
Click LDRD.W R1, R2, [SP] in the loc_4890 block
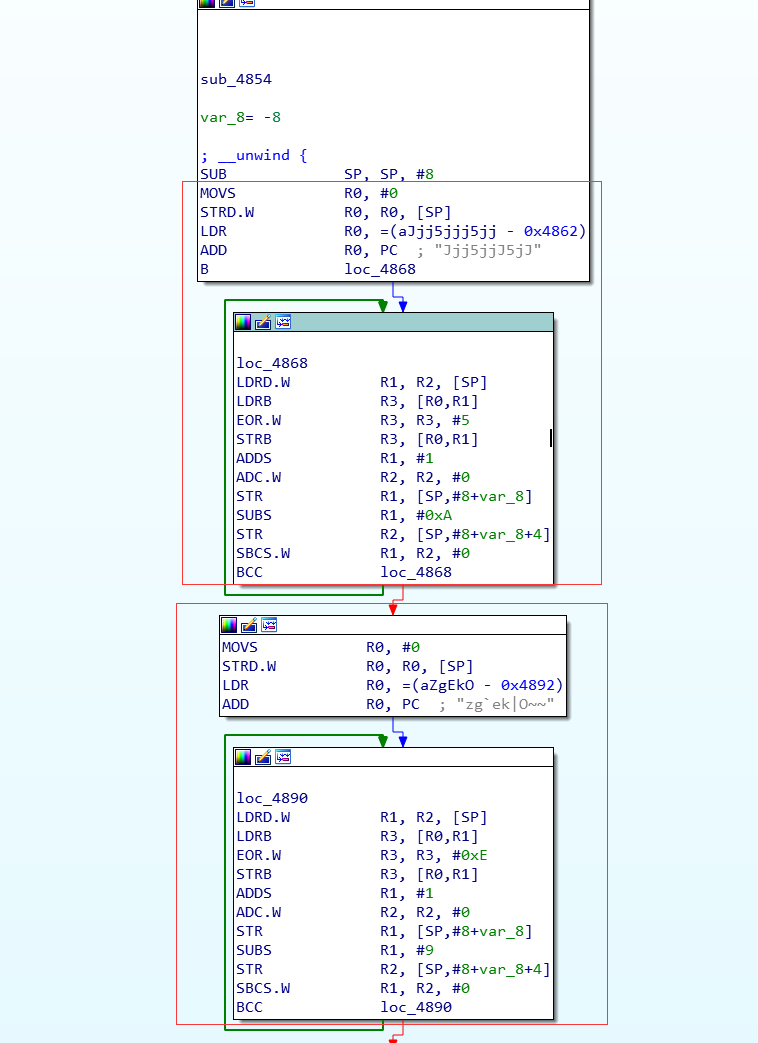pos(362,818)
